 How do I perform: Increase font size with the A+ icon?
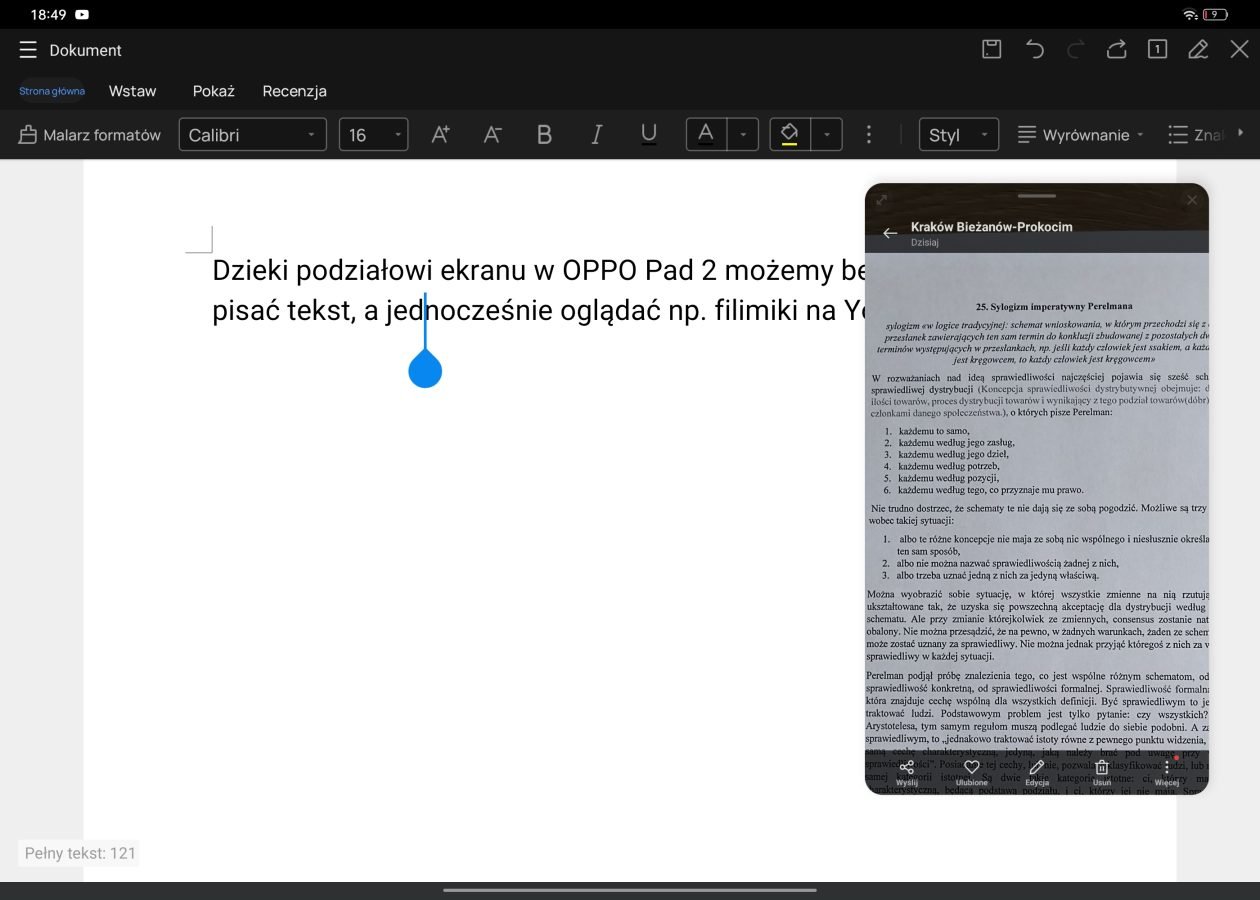(x=440, y=135)
